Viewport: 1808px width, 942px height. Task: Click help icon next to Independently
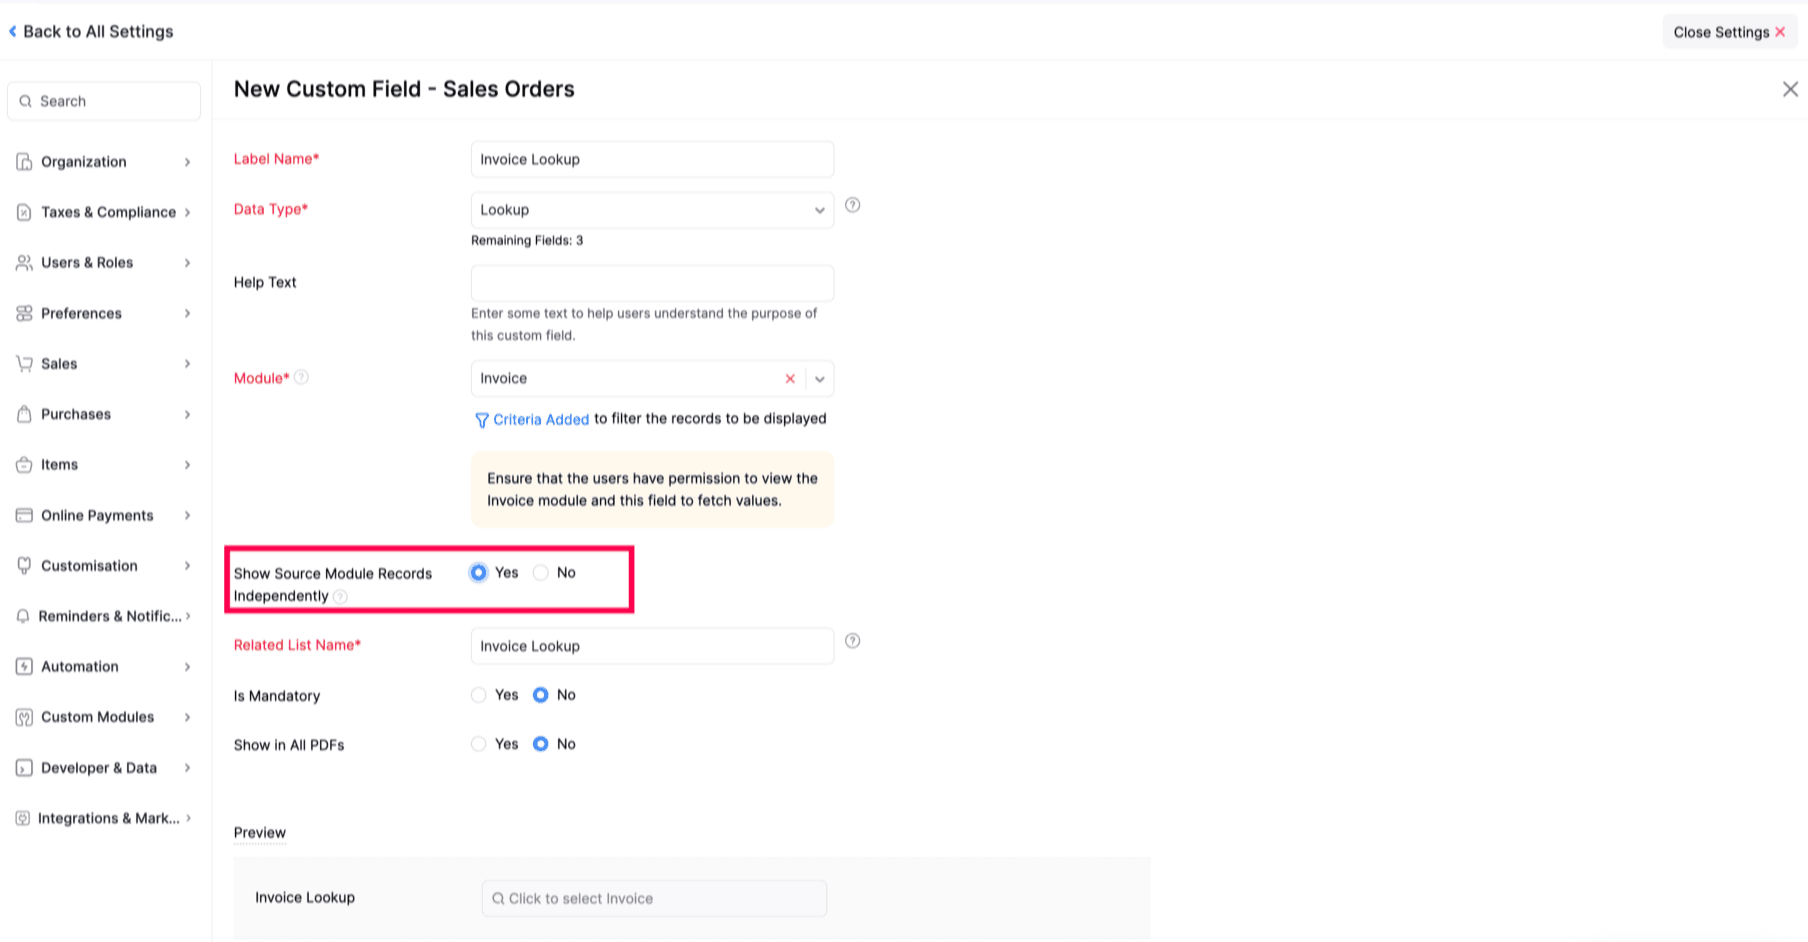click(340, 596)
